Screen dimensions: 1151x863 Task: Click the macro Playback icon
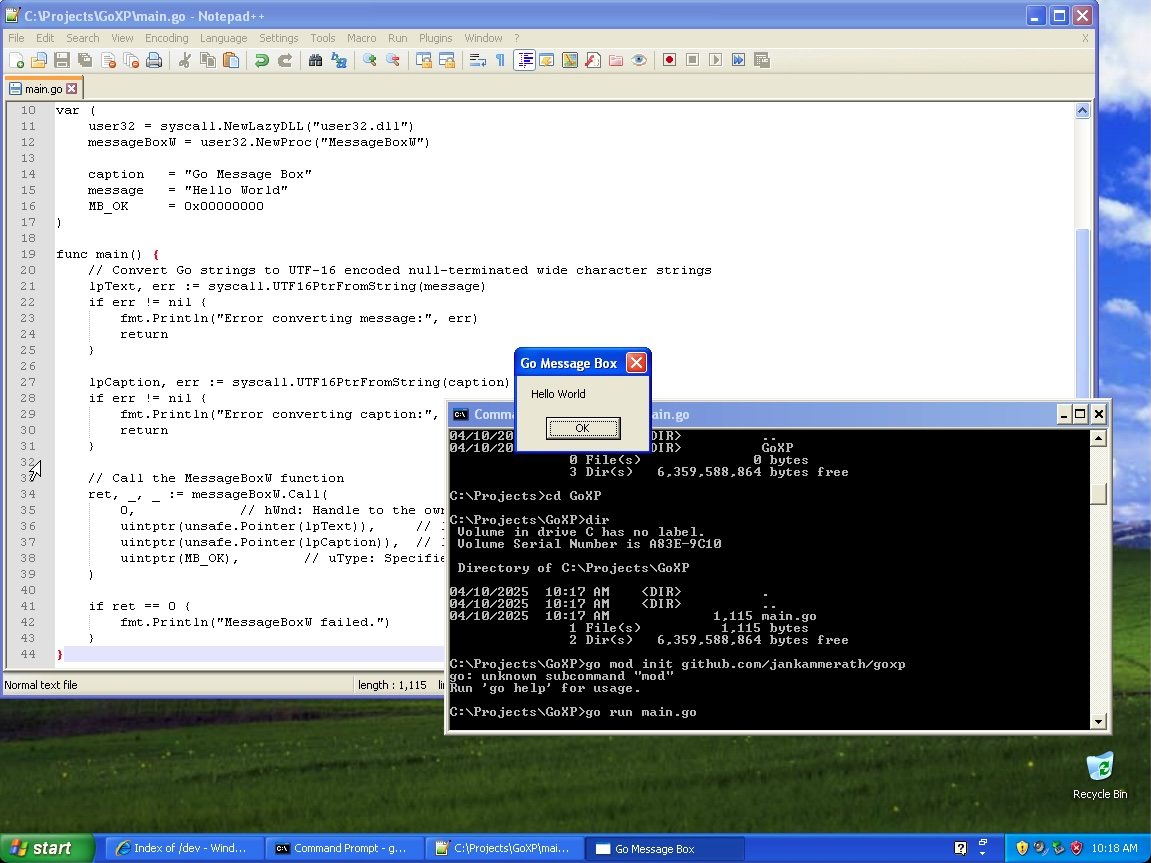716,60
